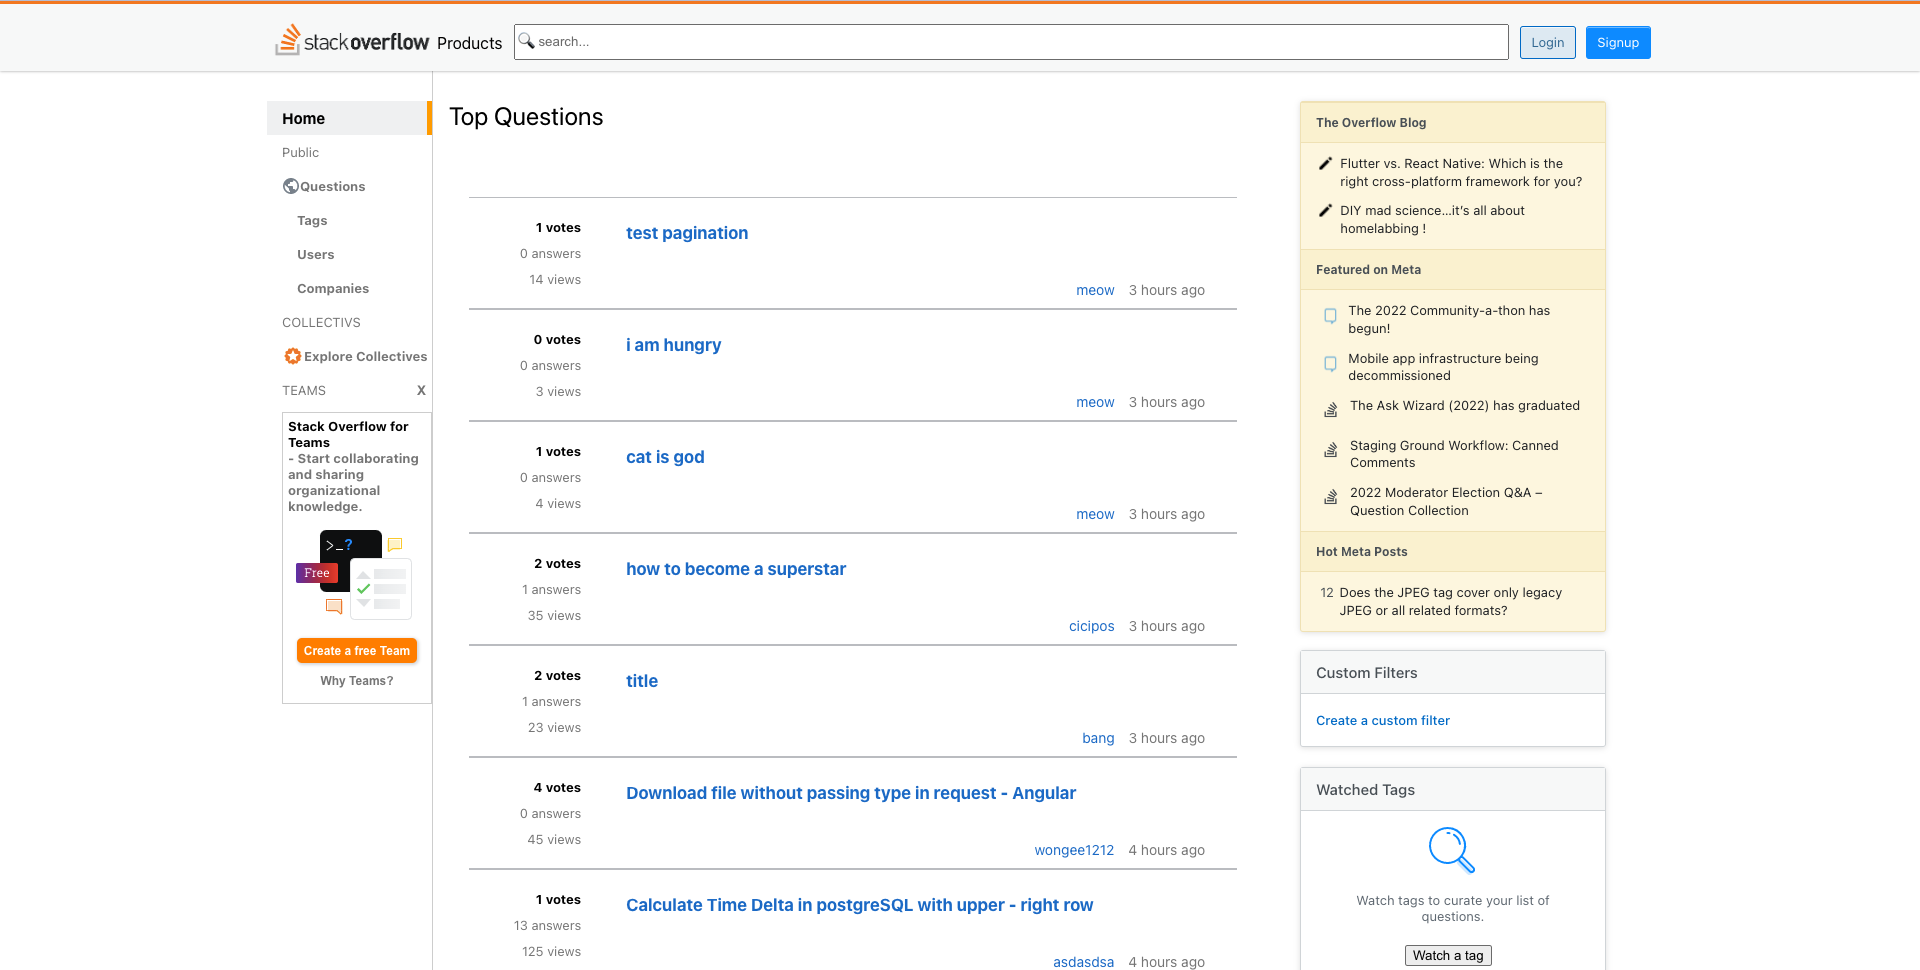
Task: Click the search magnifier icon
Action: click(526, 41)
